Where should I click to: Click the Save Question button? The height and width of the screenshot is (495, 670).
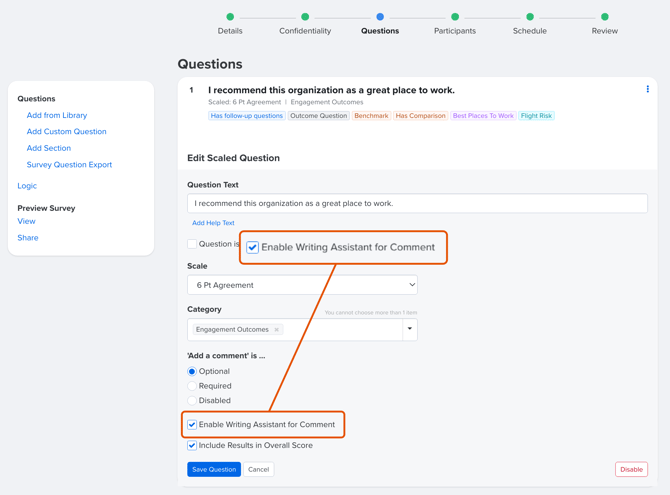coord(214,469)
